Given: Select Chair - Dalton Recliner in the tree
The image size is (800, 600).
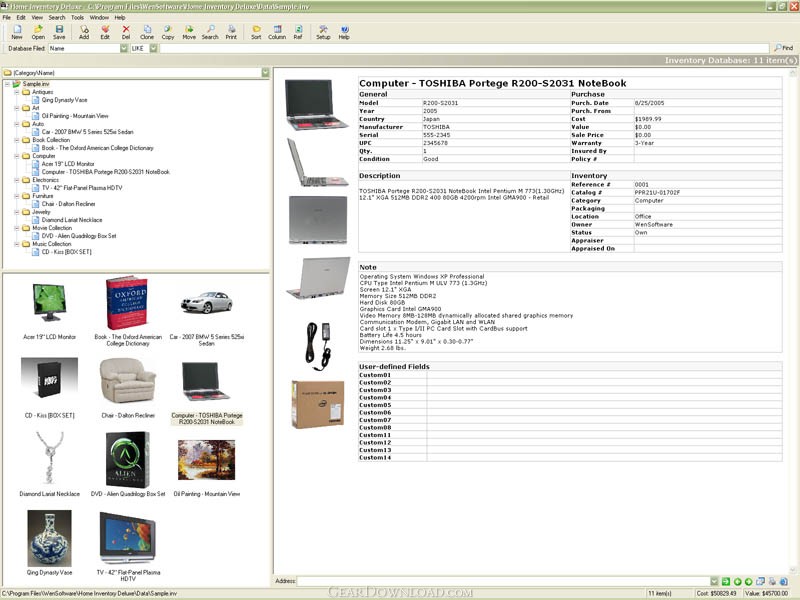Looking at the screenshot, I should pyautogui.click(x=68, y=204).
